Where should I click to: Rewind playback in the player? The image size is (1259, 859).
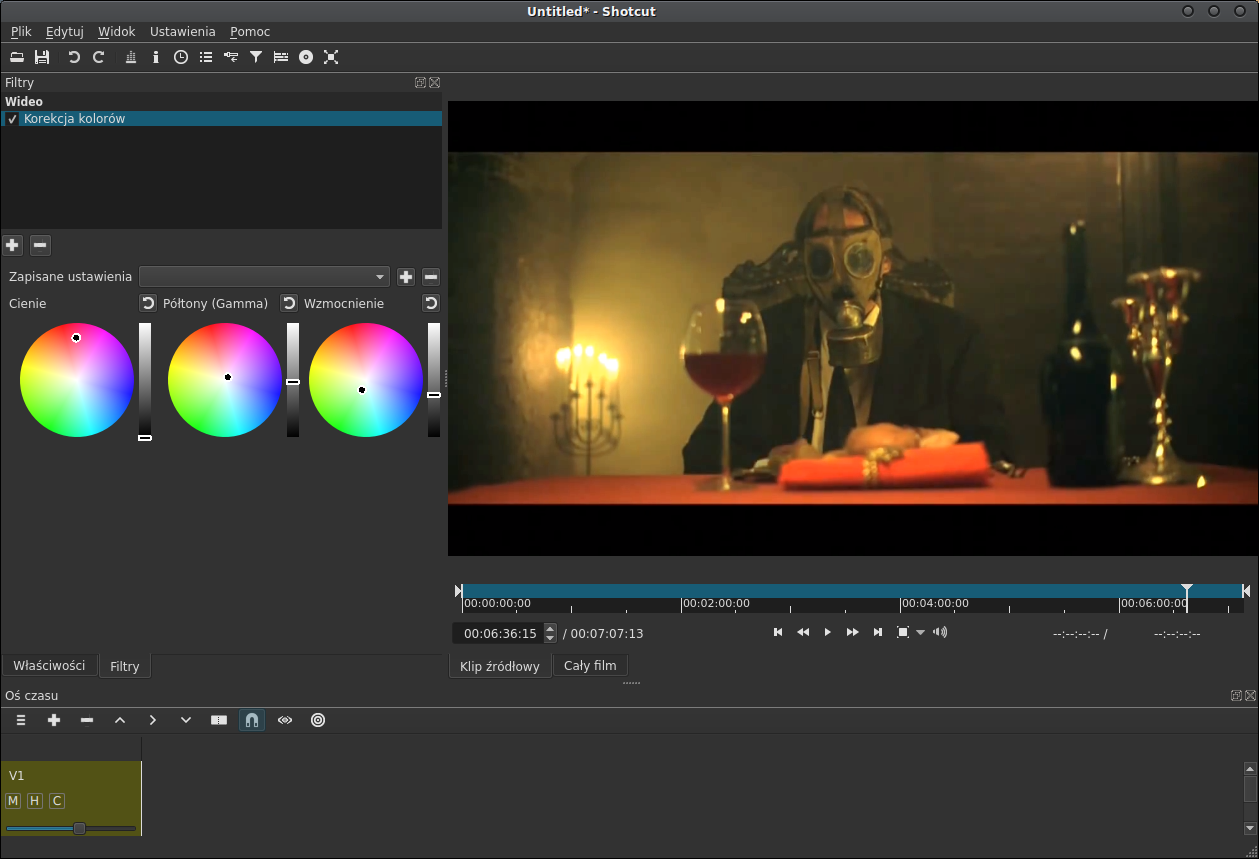(x=803, y=632)
